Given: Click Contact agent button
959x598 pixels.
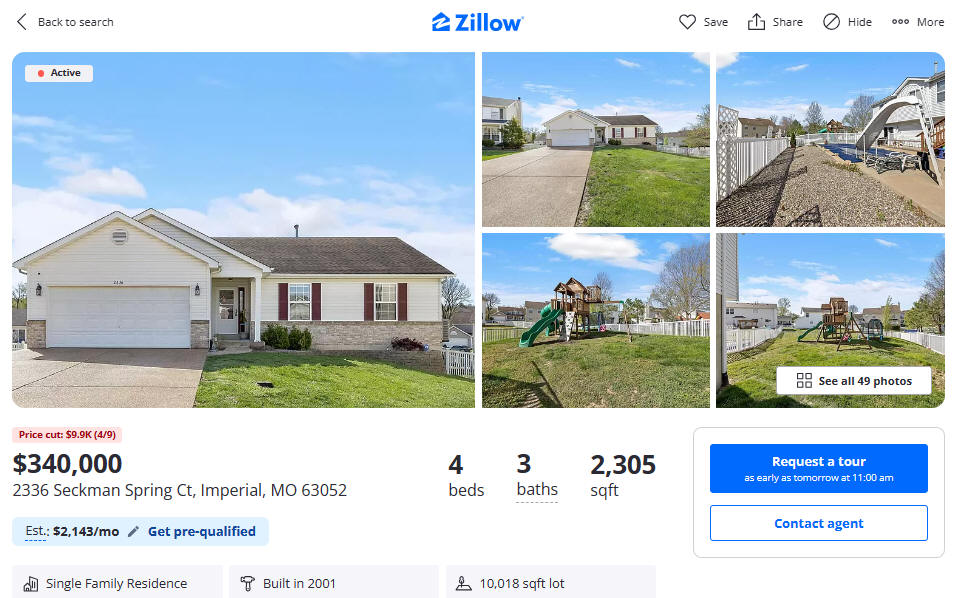Looking at the screenshot, I should point(818,523).
